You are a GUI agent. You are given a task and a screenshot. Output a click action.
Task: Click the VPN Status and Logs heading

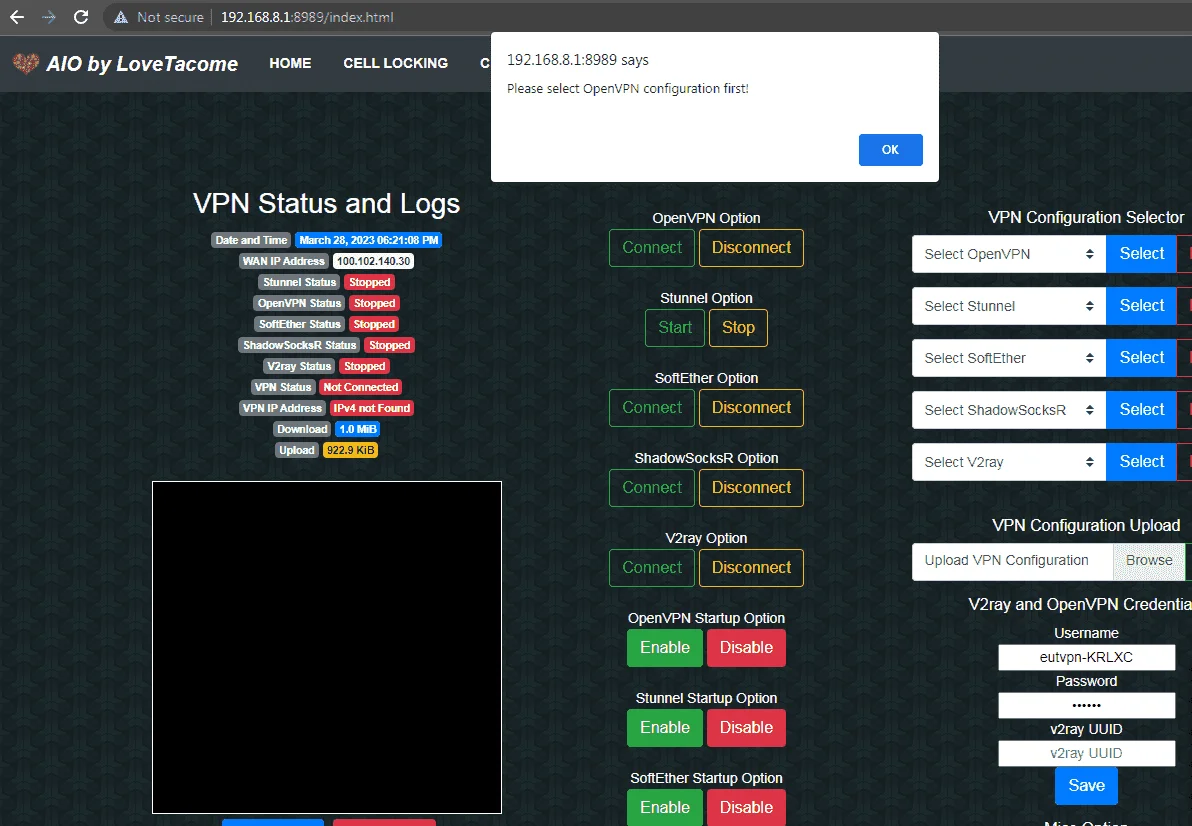pyautogui.click(x=326, y=204)
